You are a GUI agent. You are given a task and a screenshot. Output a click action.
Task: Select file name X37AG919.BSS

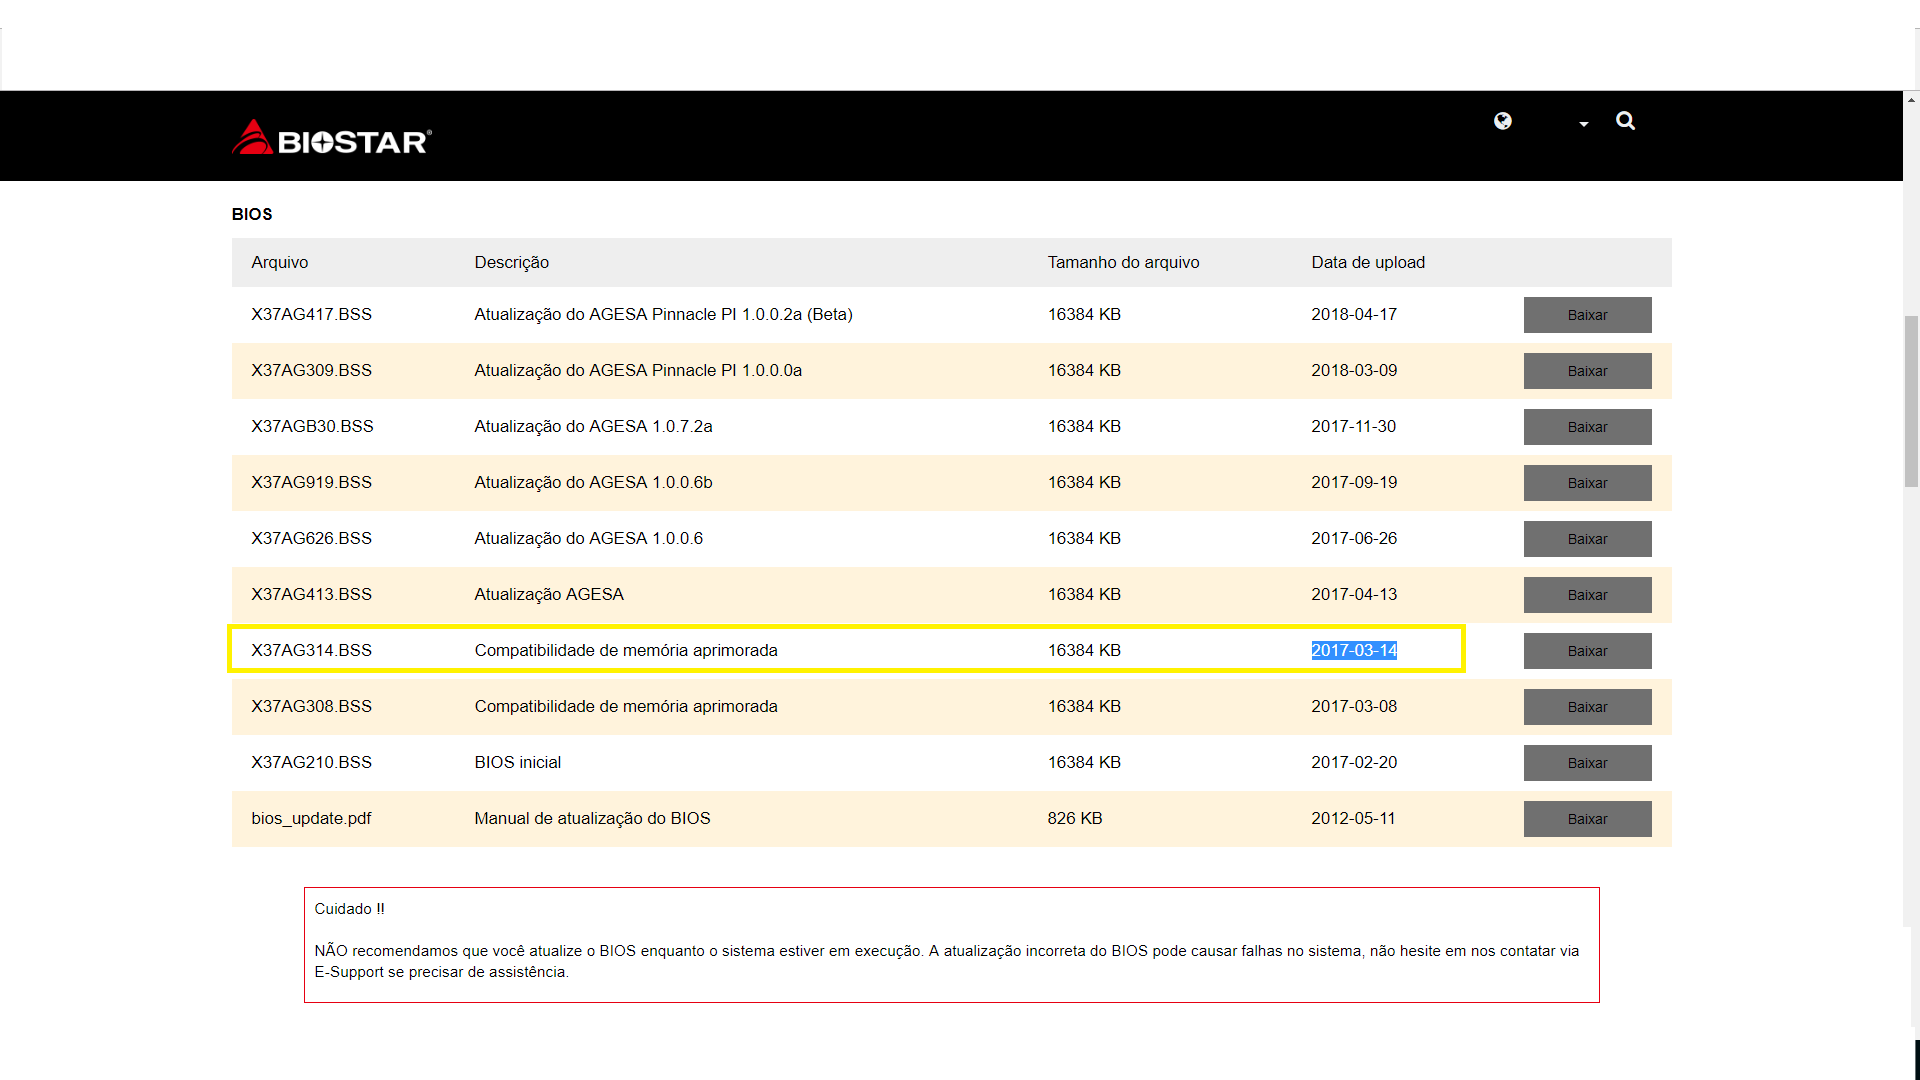pos(311,482)
